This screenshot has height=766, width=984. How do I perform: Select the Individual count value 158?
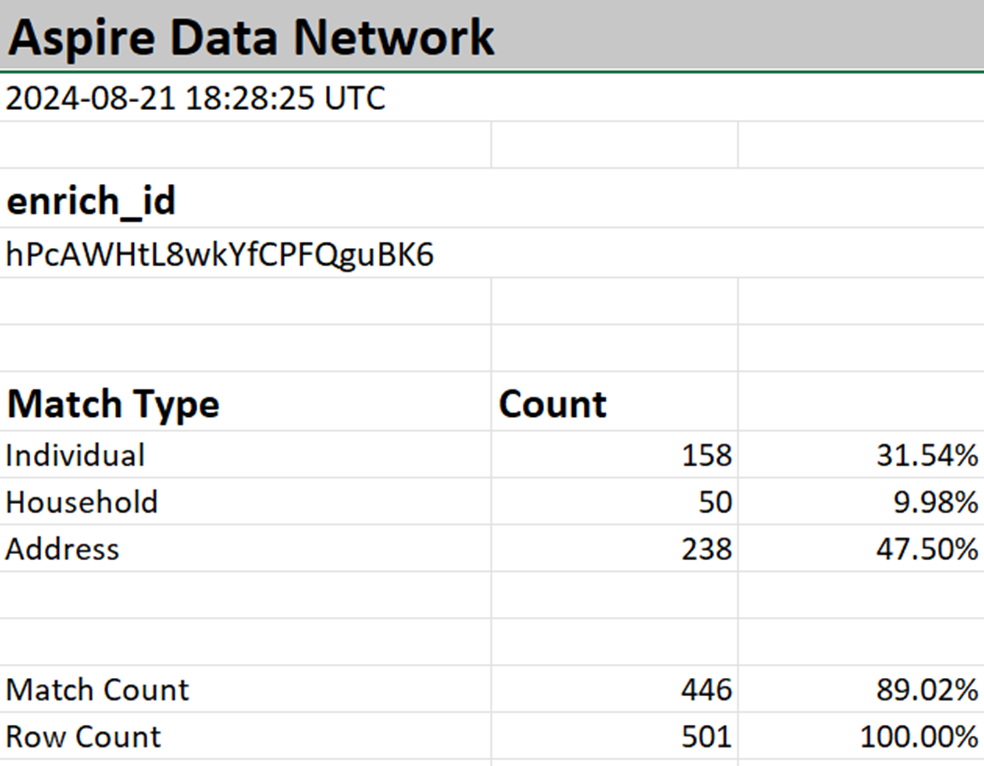(614, 454)
